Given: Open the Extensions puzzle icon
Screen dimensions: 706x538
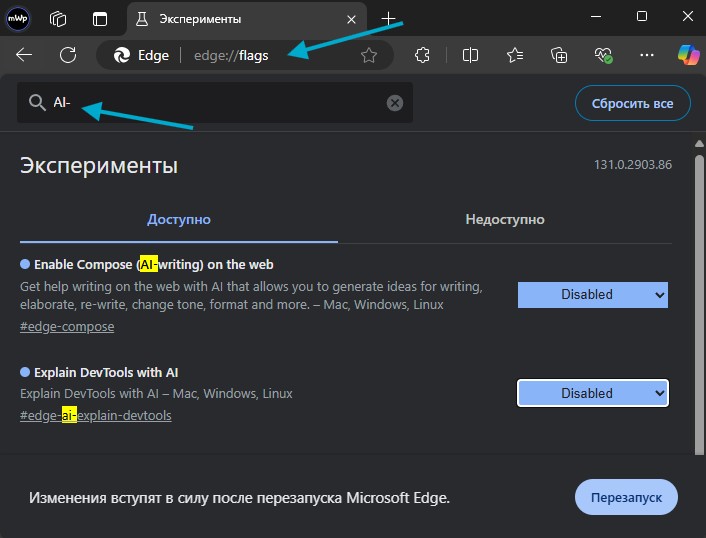Looking at the screenshot, I should [x=423, y=56].
